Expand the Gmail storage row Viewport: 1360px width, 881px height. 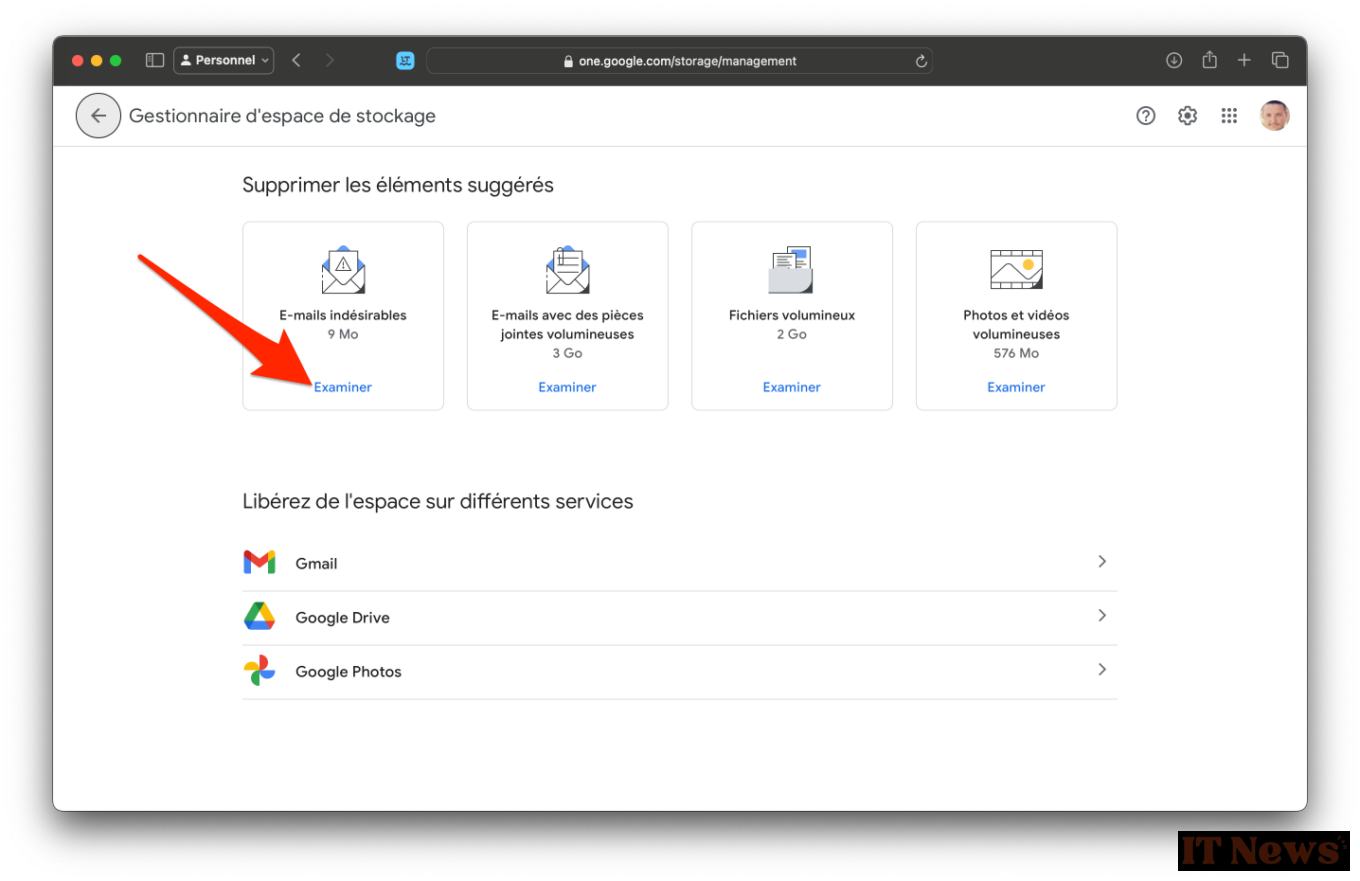click(1101, 562)
